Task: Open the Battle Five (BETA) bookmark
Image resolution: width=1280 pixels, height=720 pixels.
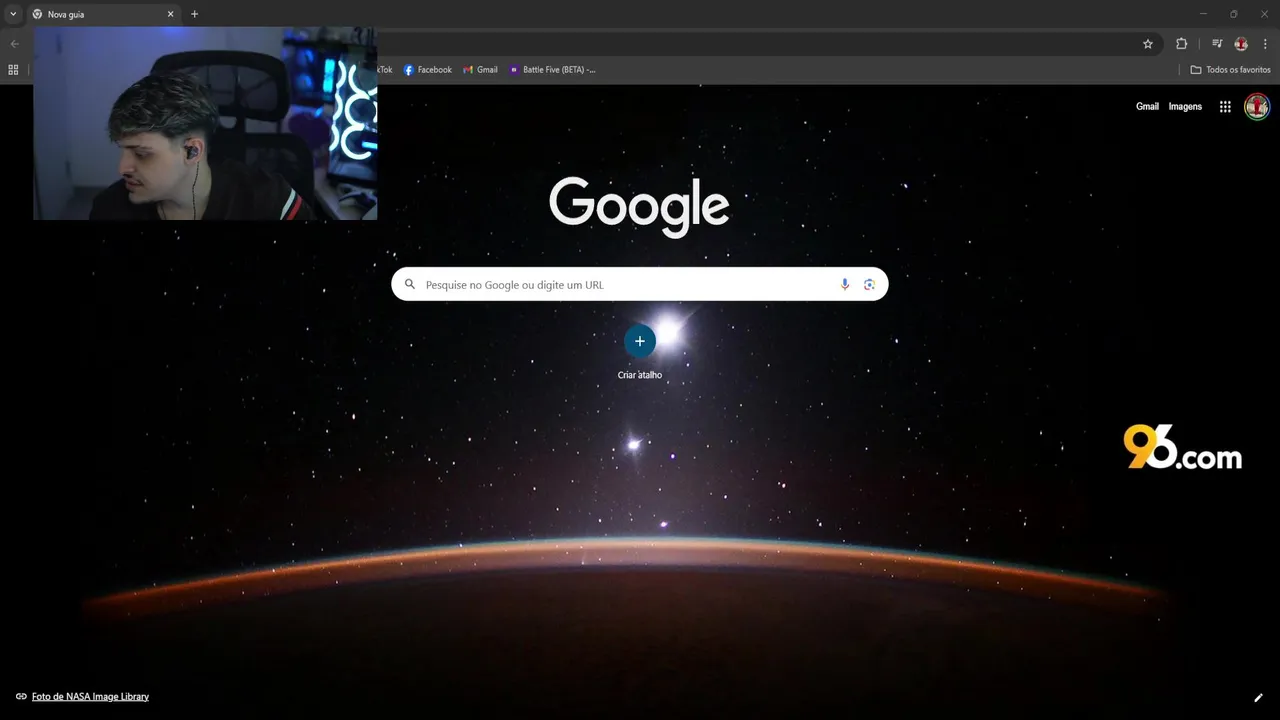Action: (552, 70)
